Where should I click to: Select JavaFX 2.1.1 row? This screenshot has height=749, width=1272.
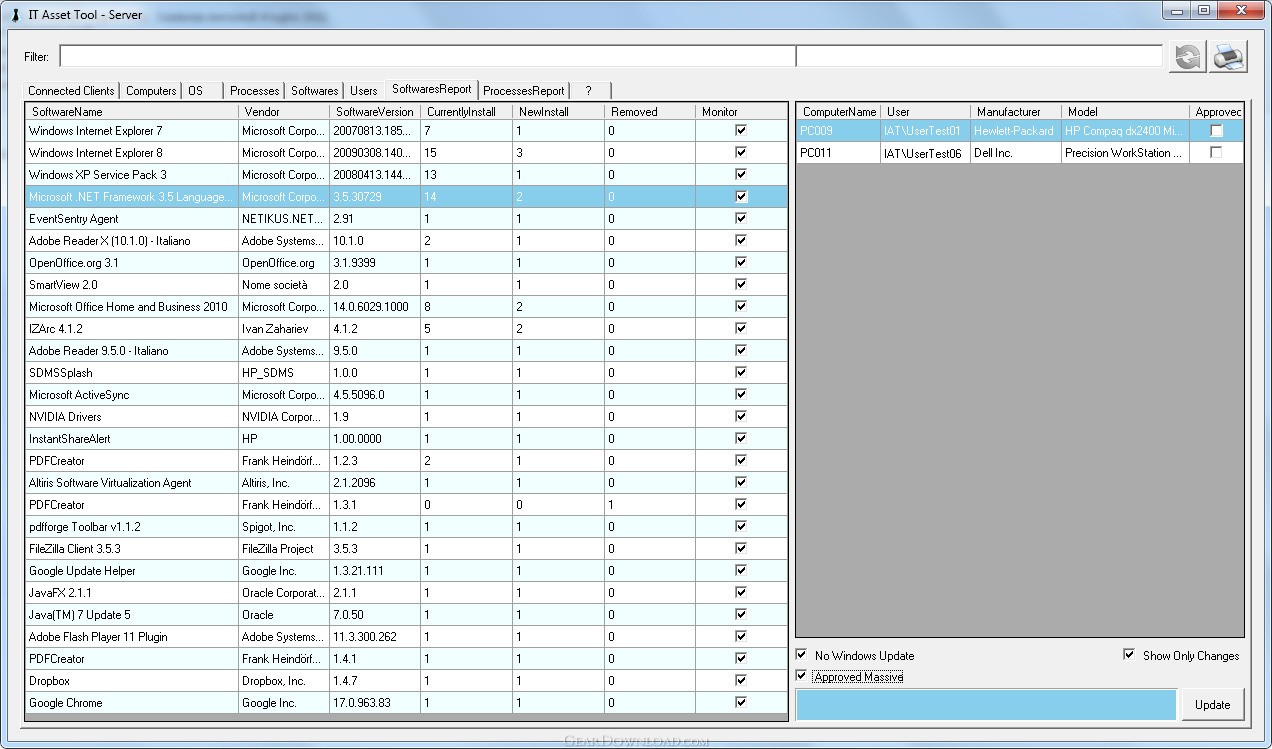click(406, 593)
